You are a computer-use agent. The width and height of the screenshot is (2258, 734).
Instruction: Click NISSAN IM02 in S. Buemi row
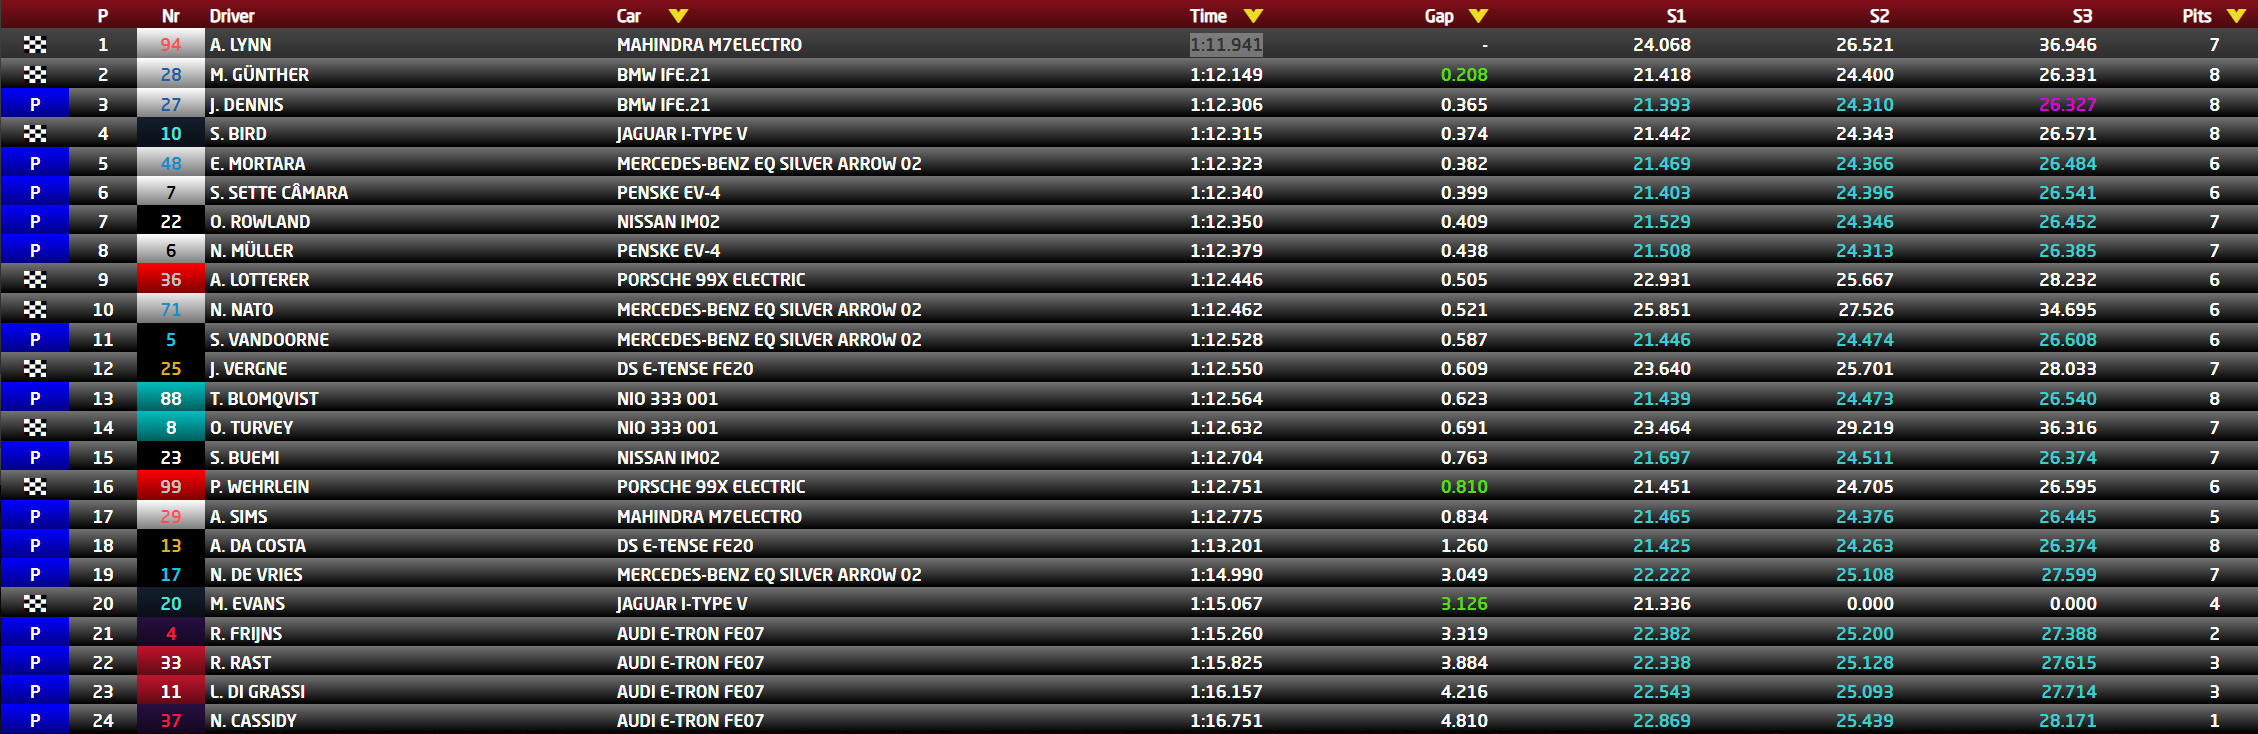click(668, 457)
